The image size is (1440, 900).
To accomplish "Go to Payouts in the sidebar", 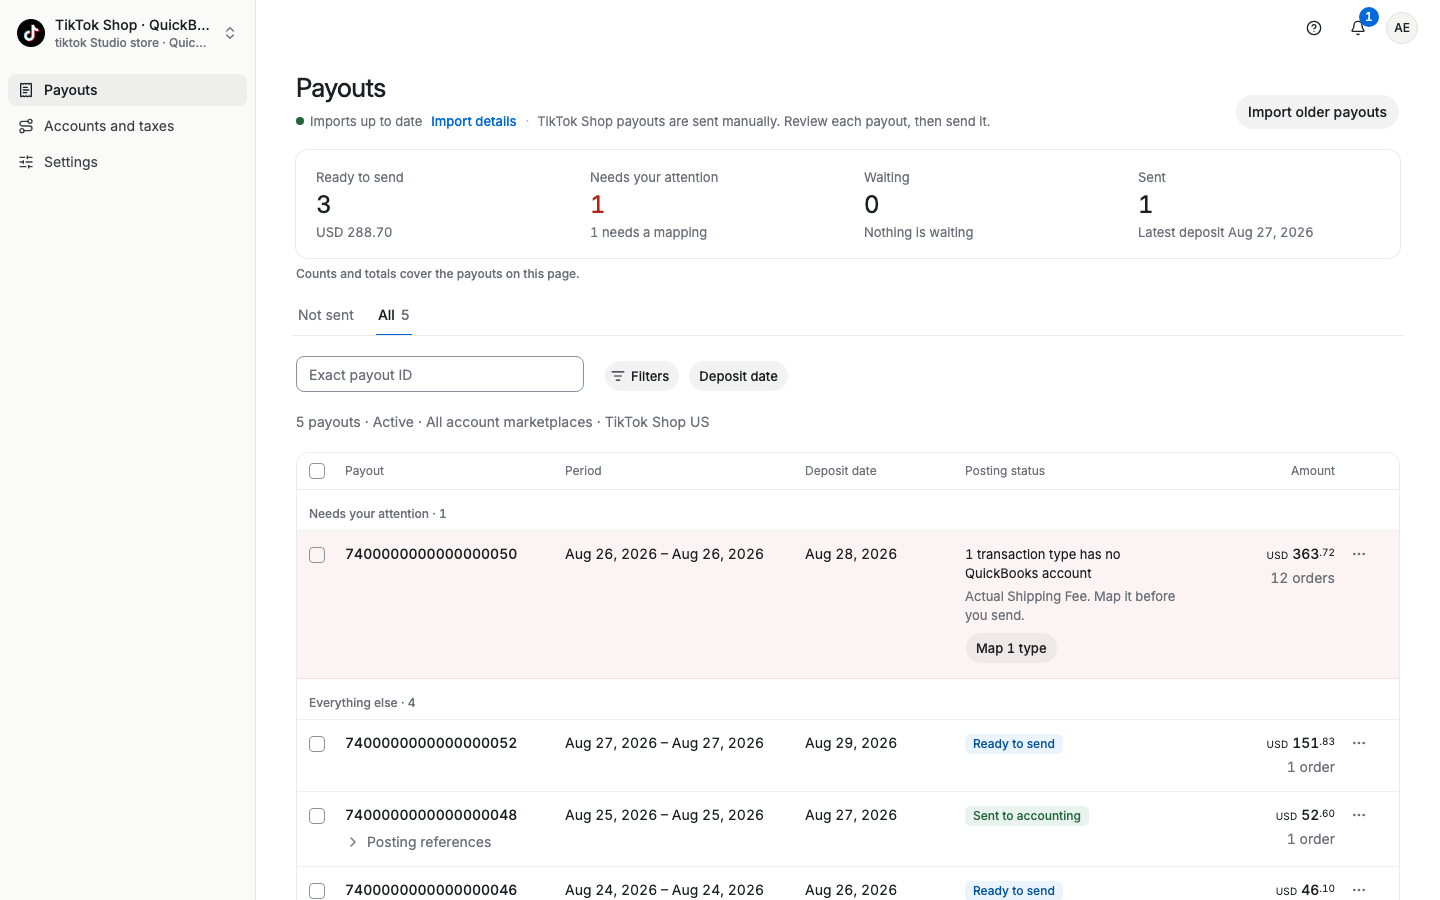I will 127,90.
